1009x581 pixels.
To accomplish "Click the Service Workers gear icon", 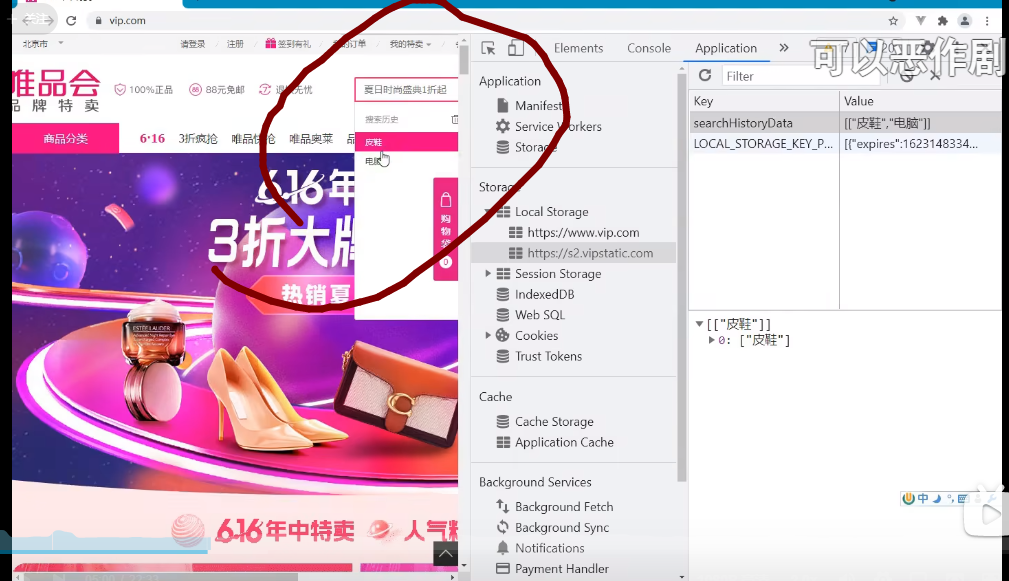I will tap(503, 126).
